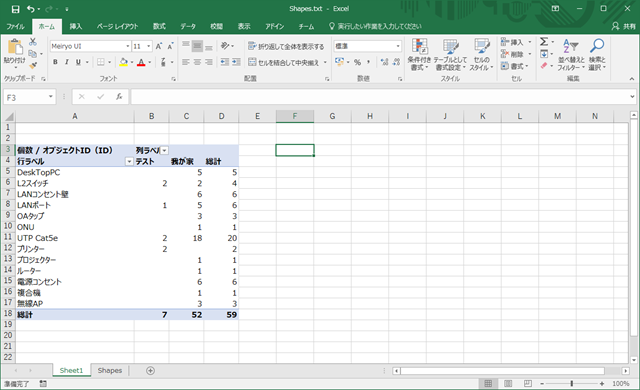The width and height of the screenshot is (640, 390).
Task: Click the 削除 button in cells group
Action: (516, 54)
